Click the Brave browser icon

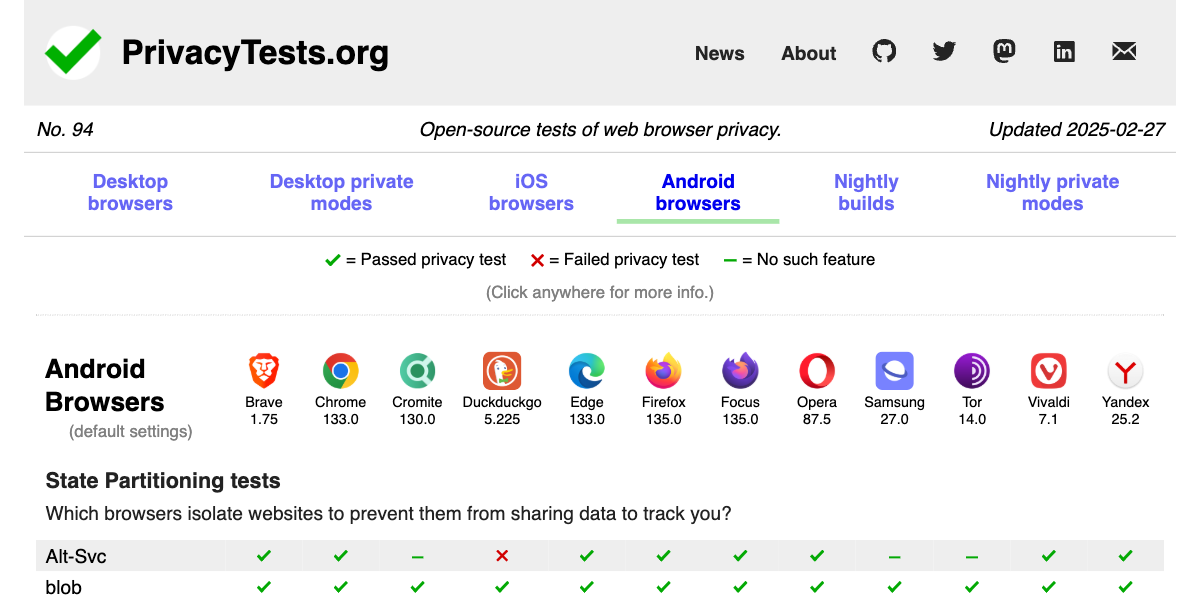(x=264, y=371)
